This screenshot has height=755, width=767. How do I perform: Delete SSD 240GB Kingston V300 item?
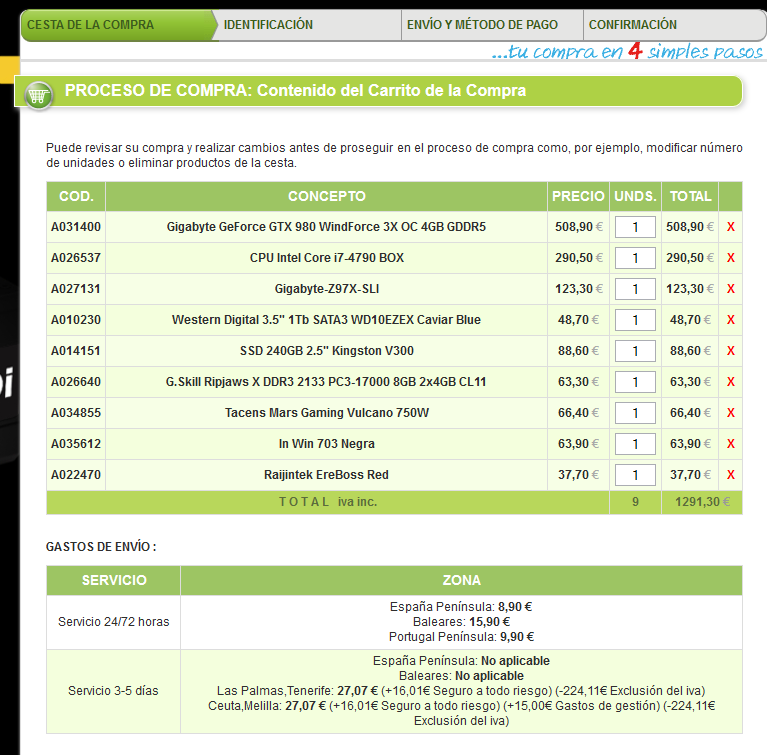tap(730, 351)
